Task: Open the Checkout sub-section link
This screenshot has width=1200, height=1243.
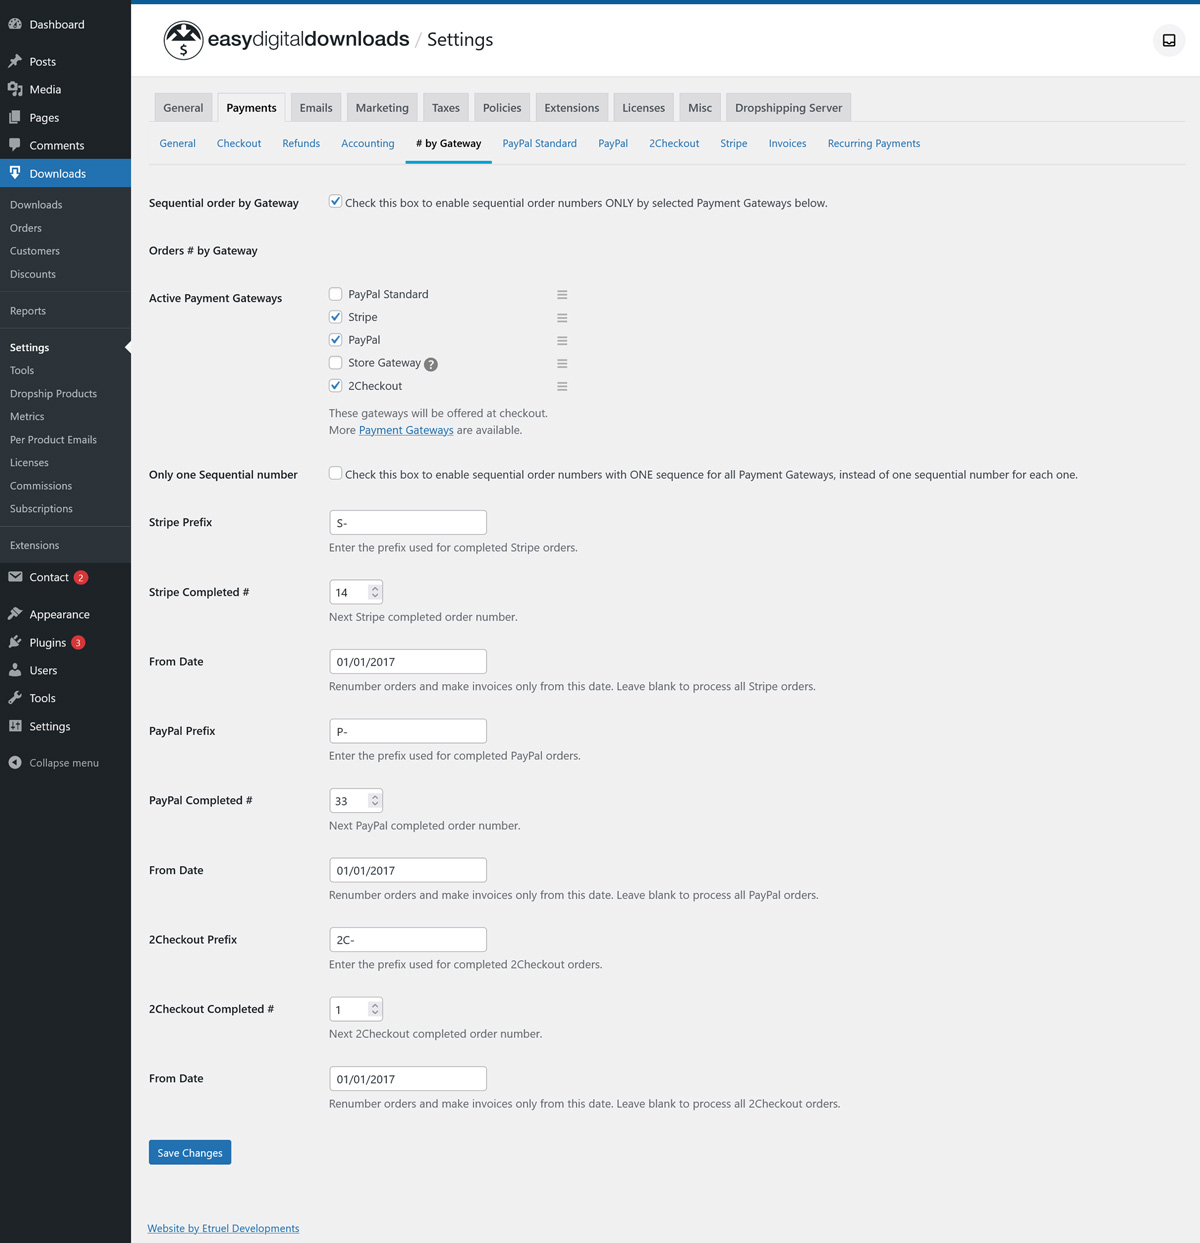Action: [x=239, y=143]
